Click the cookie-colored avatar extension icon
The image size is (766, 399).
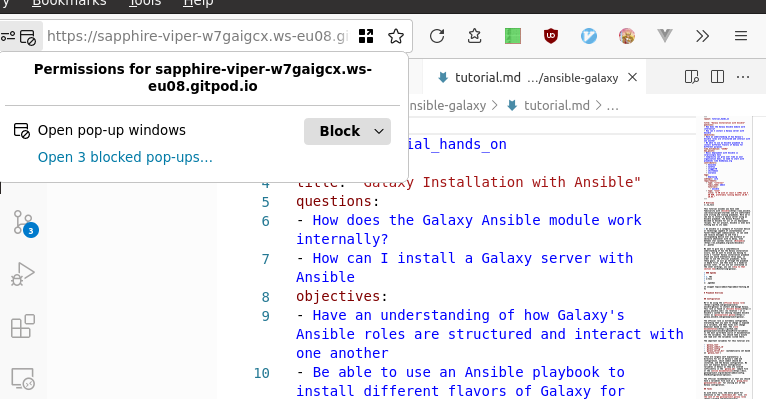click(x=627, y=36)
